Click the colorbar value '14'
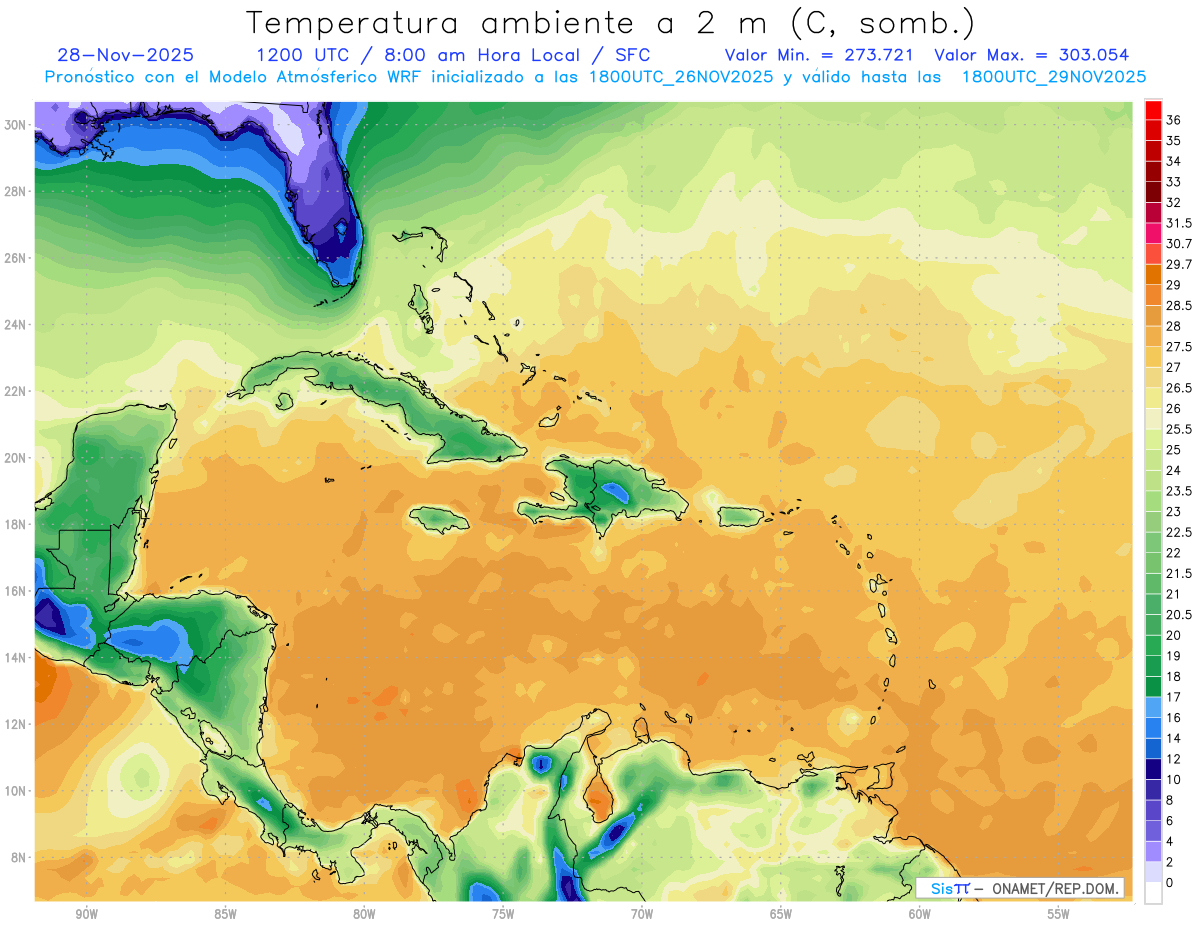1200x927 pixels. point(1173,738)
